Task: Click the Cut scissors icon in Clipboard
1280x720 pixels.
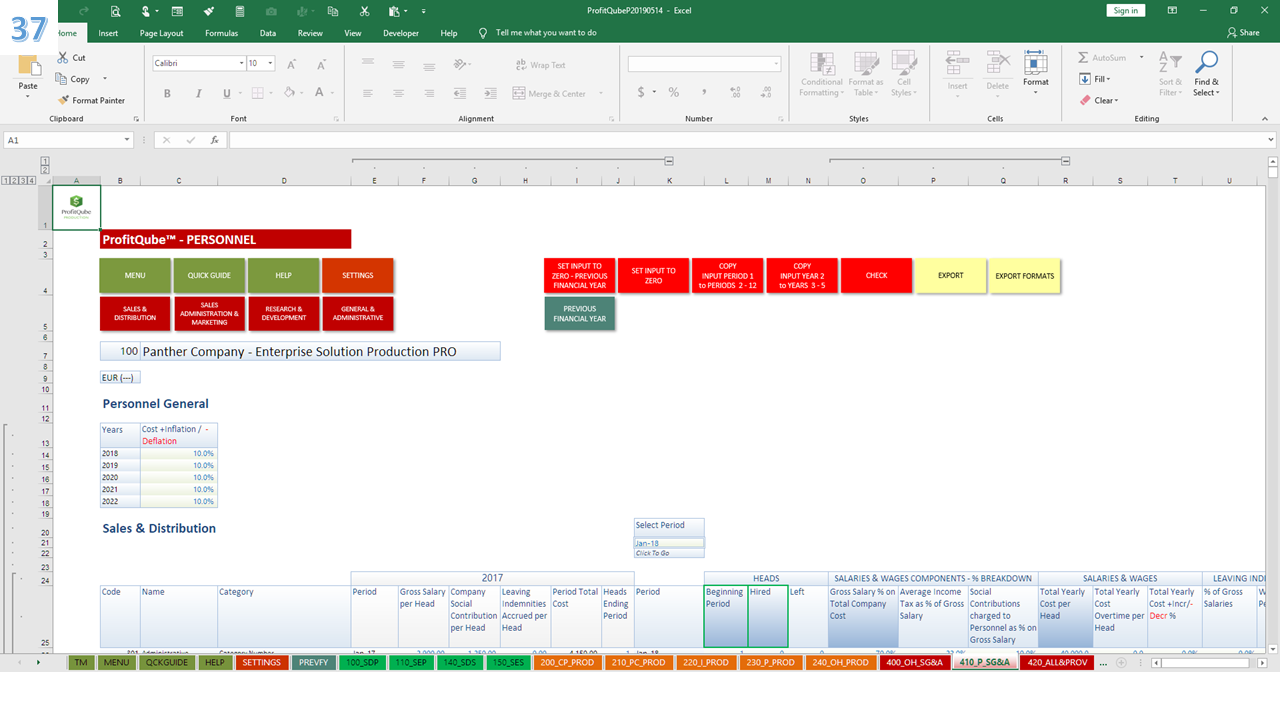Action: 64,58
